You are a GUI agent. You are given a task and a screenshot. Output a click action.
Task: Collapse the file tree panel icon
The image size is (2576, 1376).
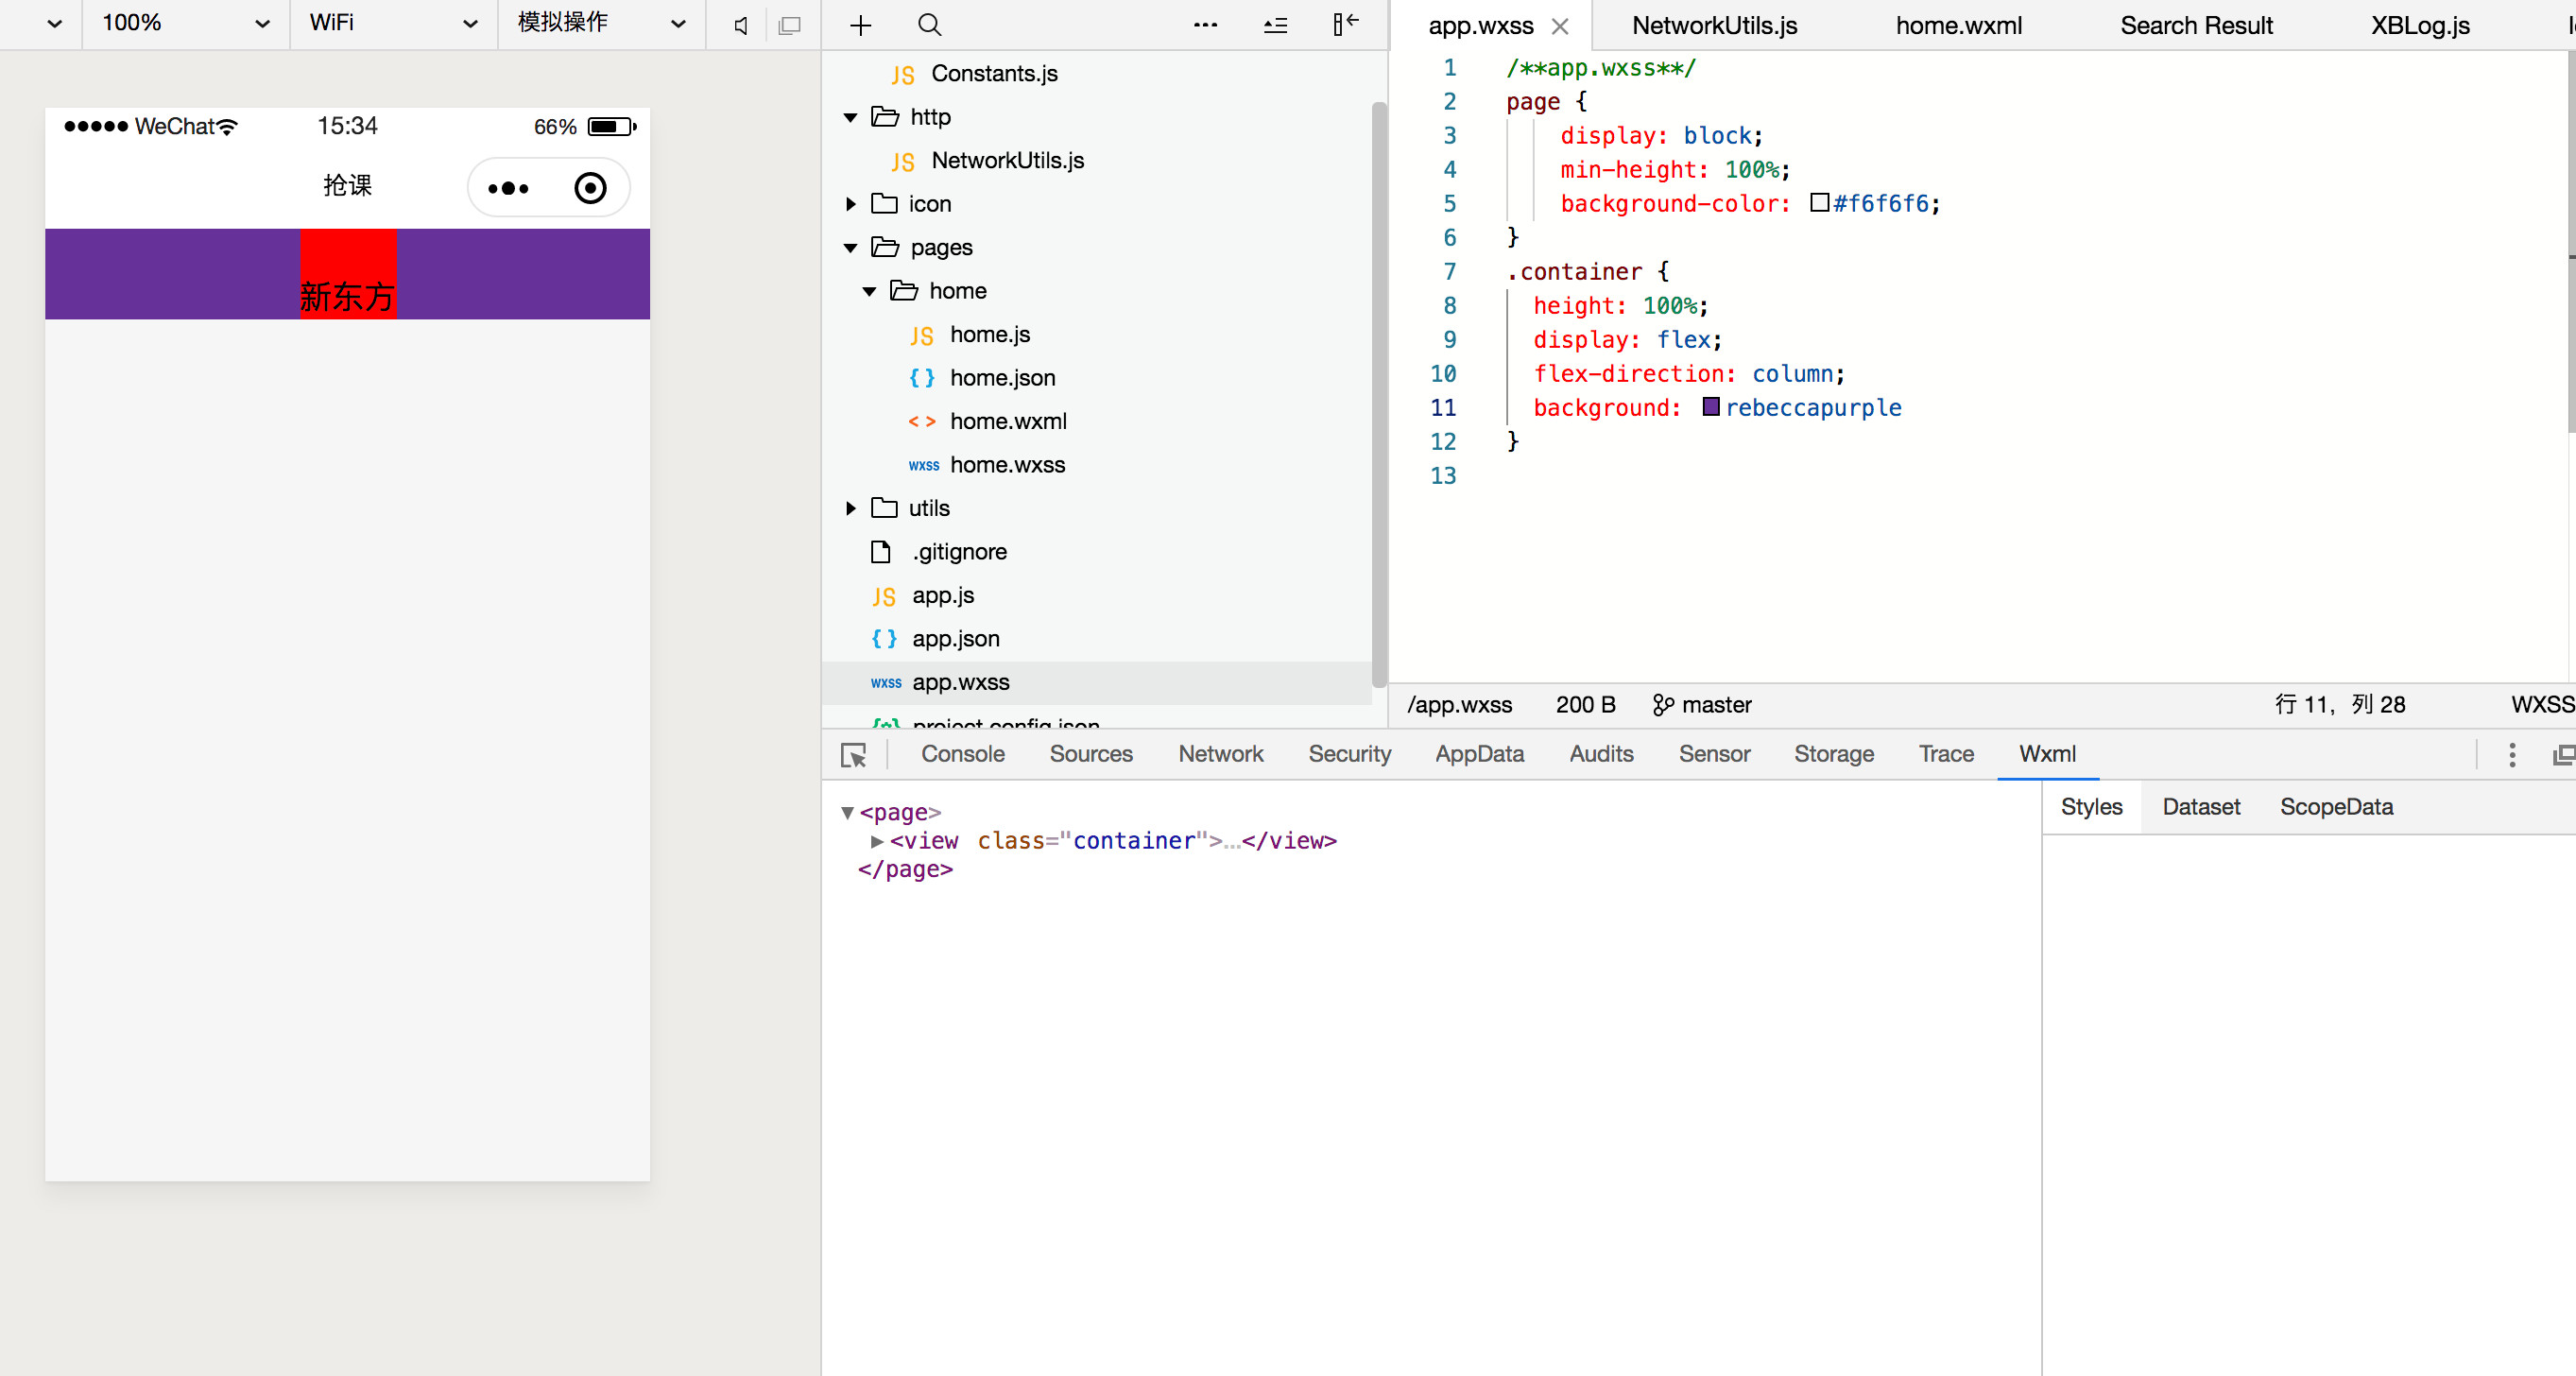point(1345,25)
